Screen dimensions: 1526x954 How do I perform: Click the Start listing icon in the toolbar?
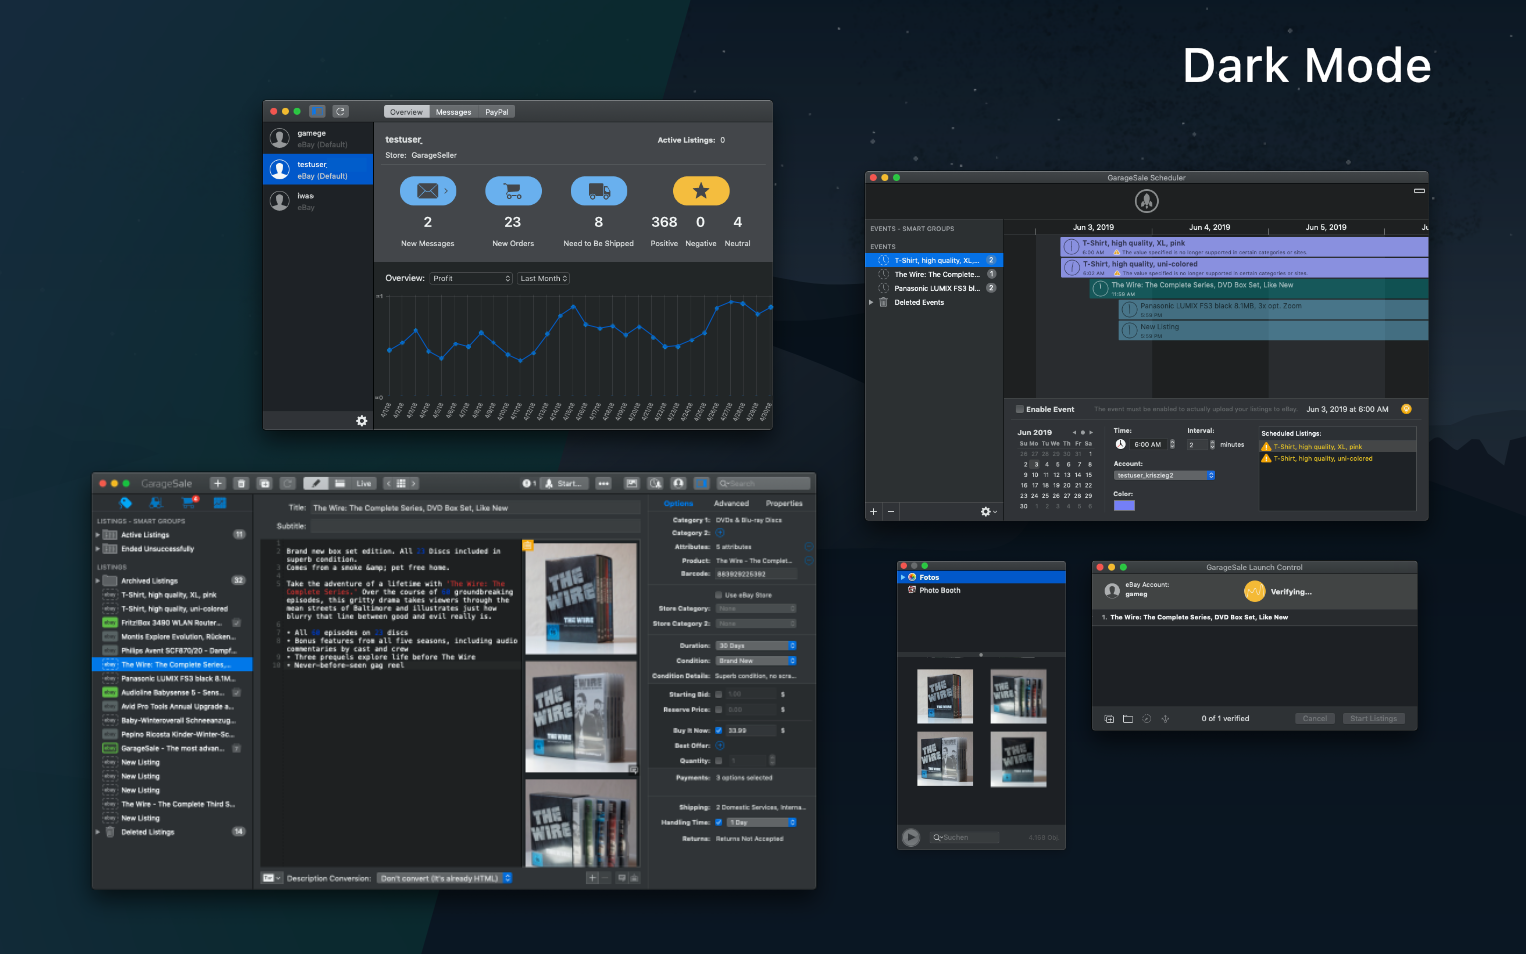coord(564,483)
